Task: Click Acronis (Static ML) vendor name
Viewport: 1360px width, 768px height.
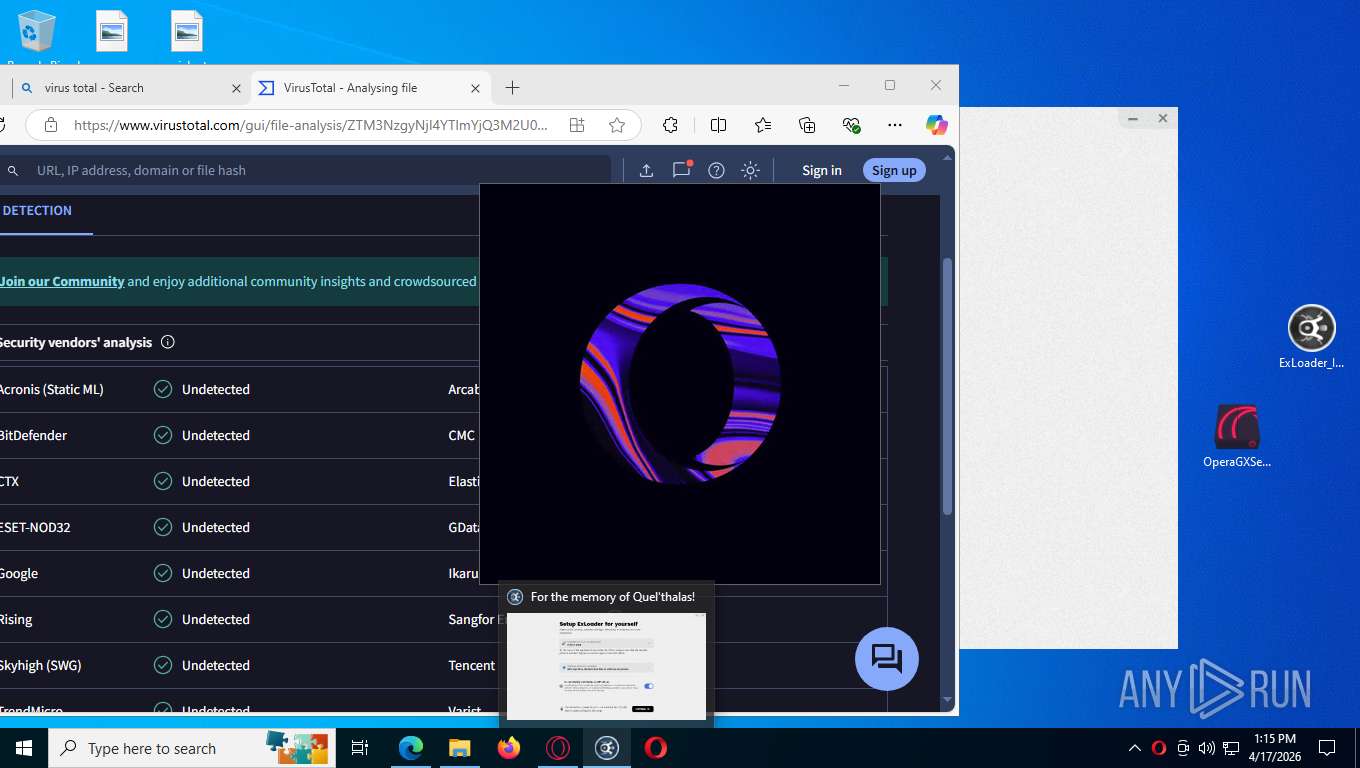Action: tap(51, 389)
